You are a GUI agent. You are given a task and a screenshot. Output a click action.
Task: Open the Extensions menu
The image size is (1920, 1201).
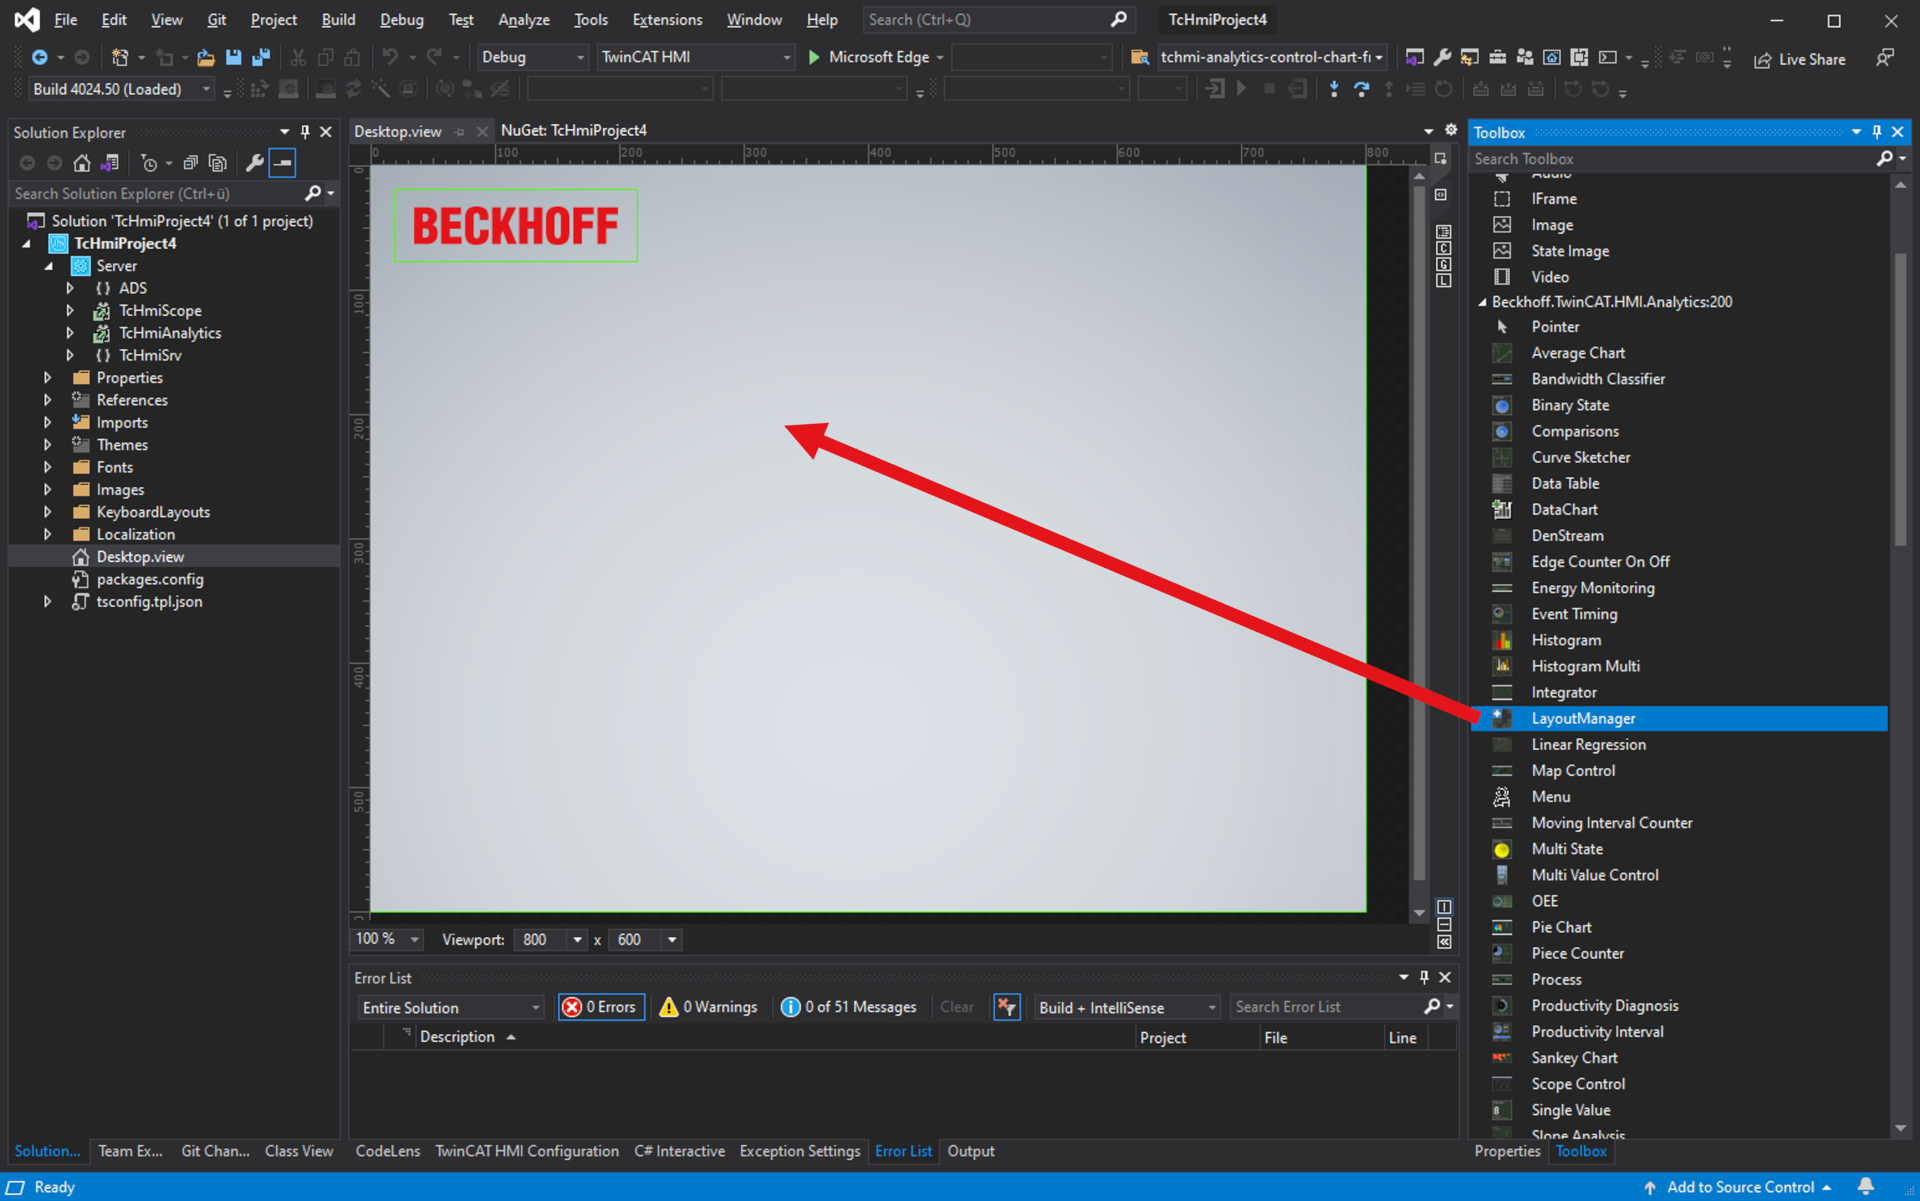[x=667, y=19]
